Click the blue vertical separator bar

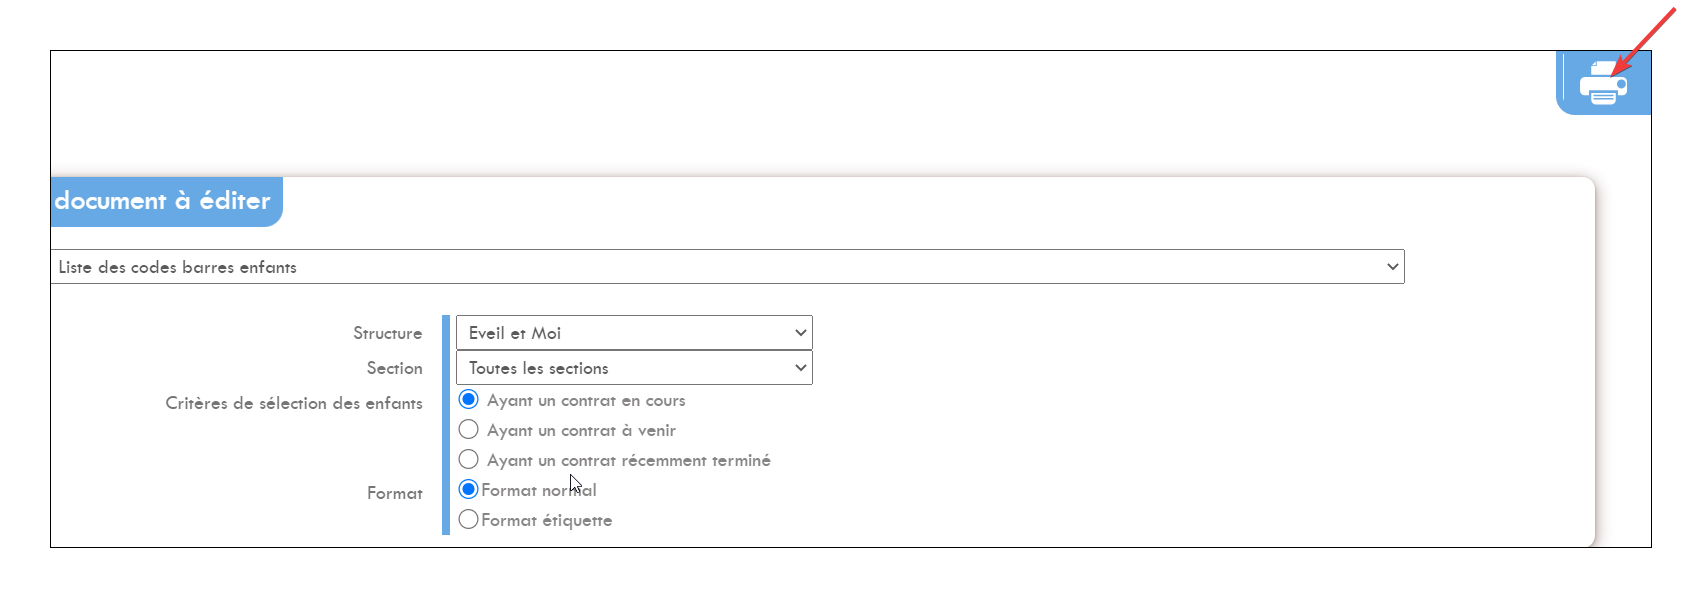446,425
